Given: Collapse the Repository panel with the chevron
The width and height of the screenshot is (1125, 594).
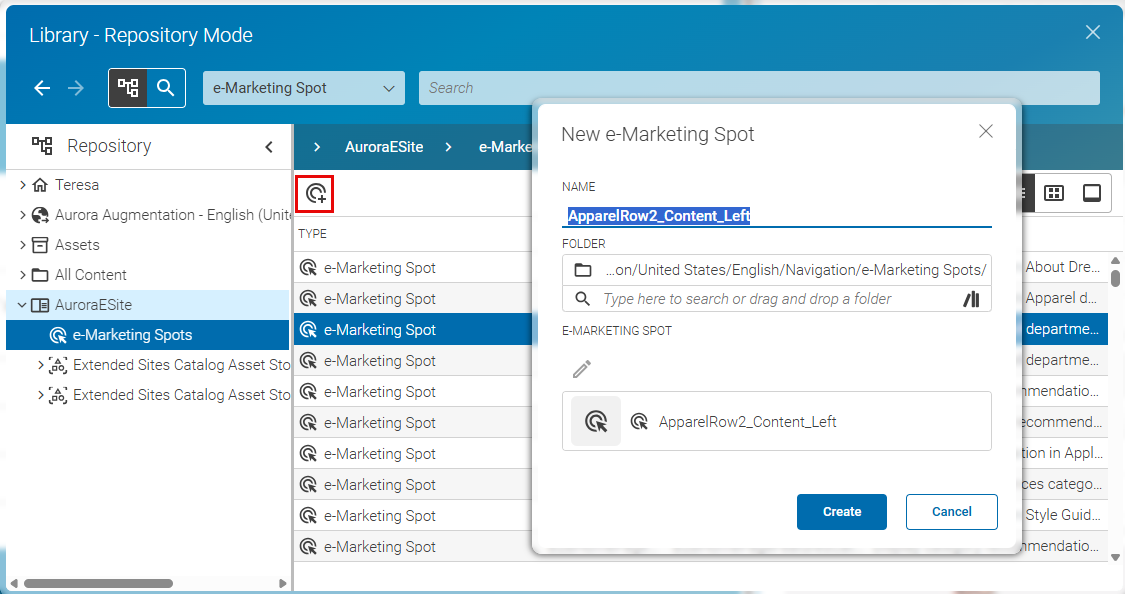Looking at the screenshot, I should pyautogui.click(x=268, y=146).
